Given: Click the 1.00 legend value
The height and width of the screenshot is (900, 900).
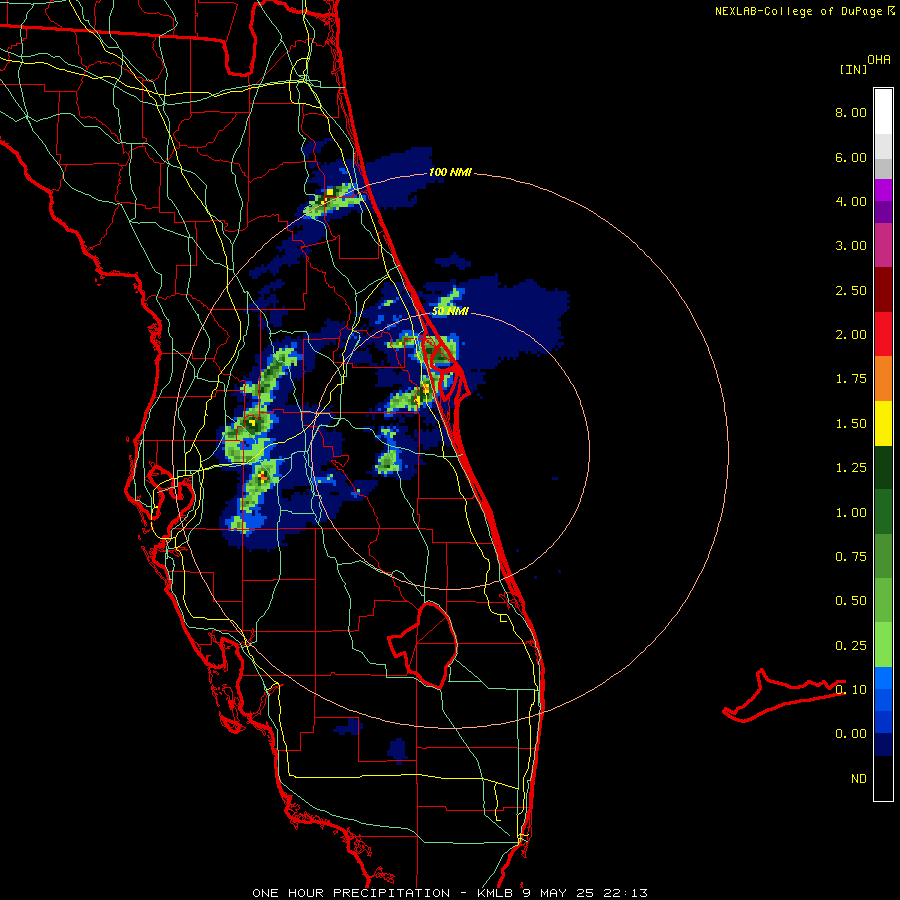Looking at the screenshot, I should (x=851, y=513).
